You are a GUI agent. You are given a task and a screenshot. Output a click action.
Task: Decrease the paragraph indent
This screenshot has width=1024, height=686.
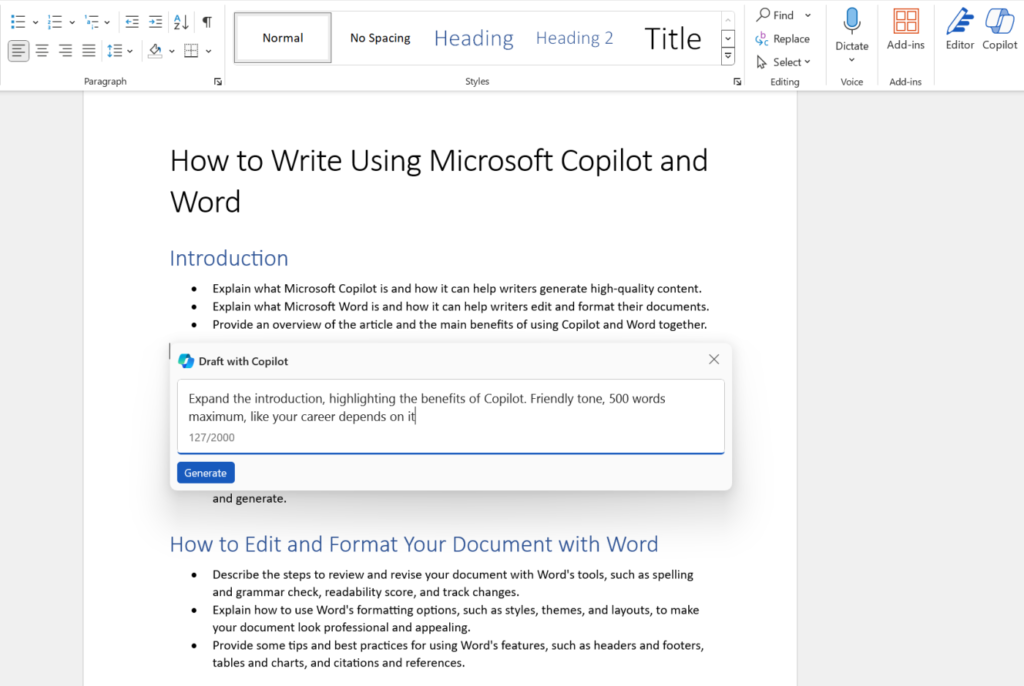point(132,21)
